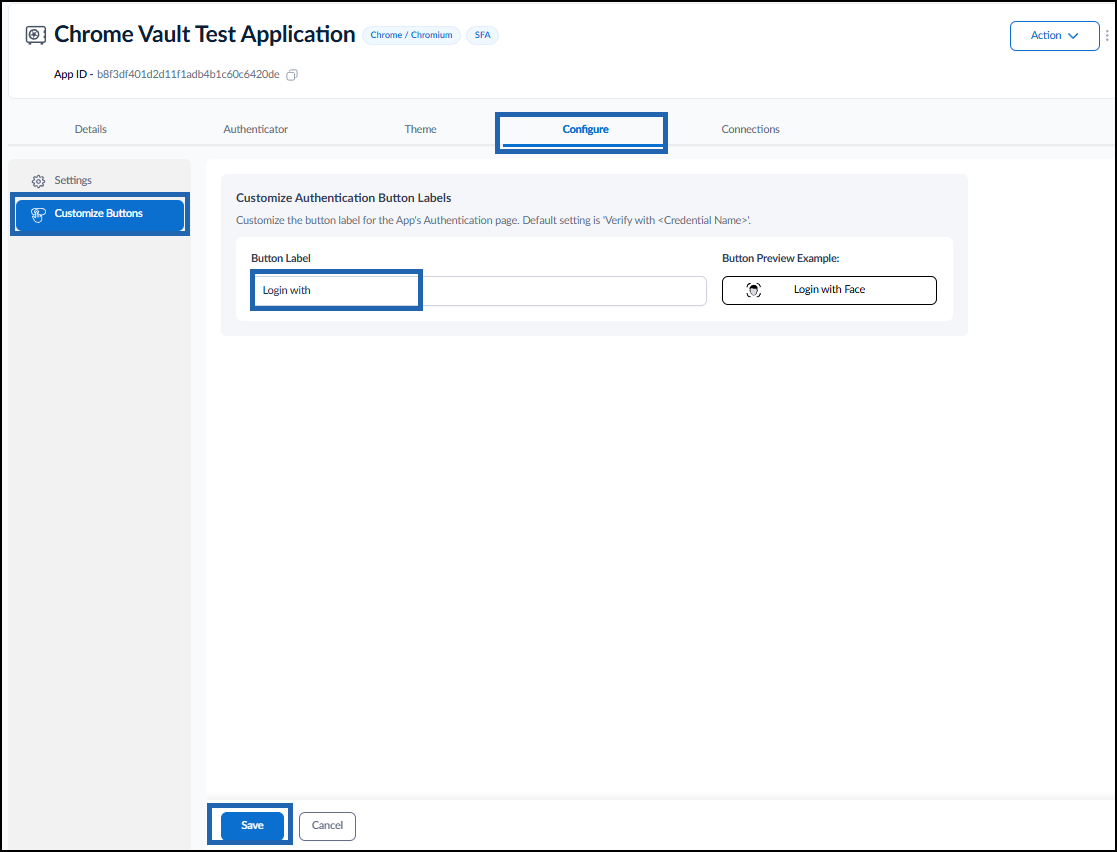1117x852 pixels.
Task: Open the vertical three-dot more options menu
Action: [x=1107, y=36]
